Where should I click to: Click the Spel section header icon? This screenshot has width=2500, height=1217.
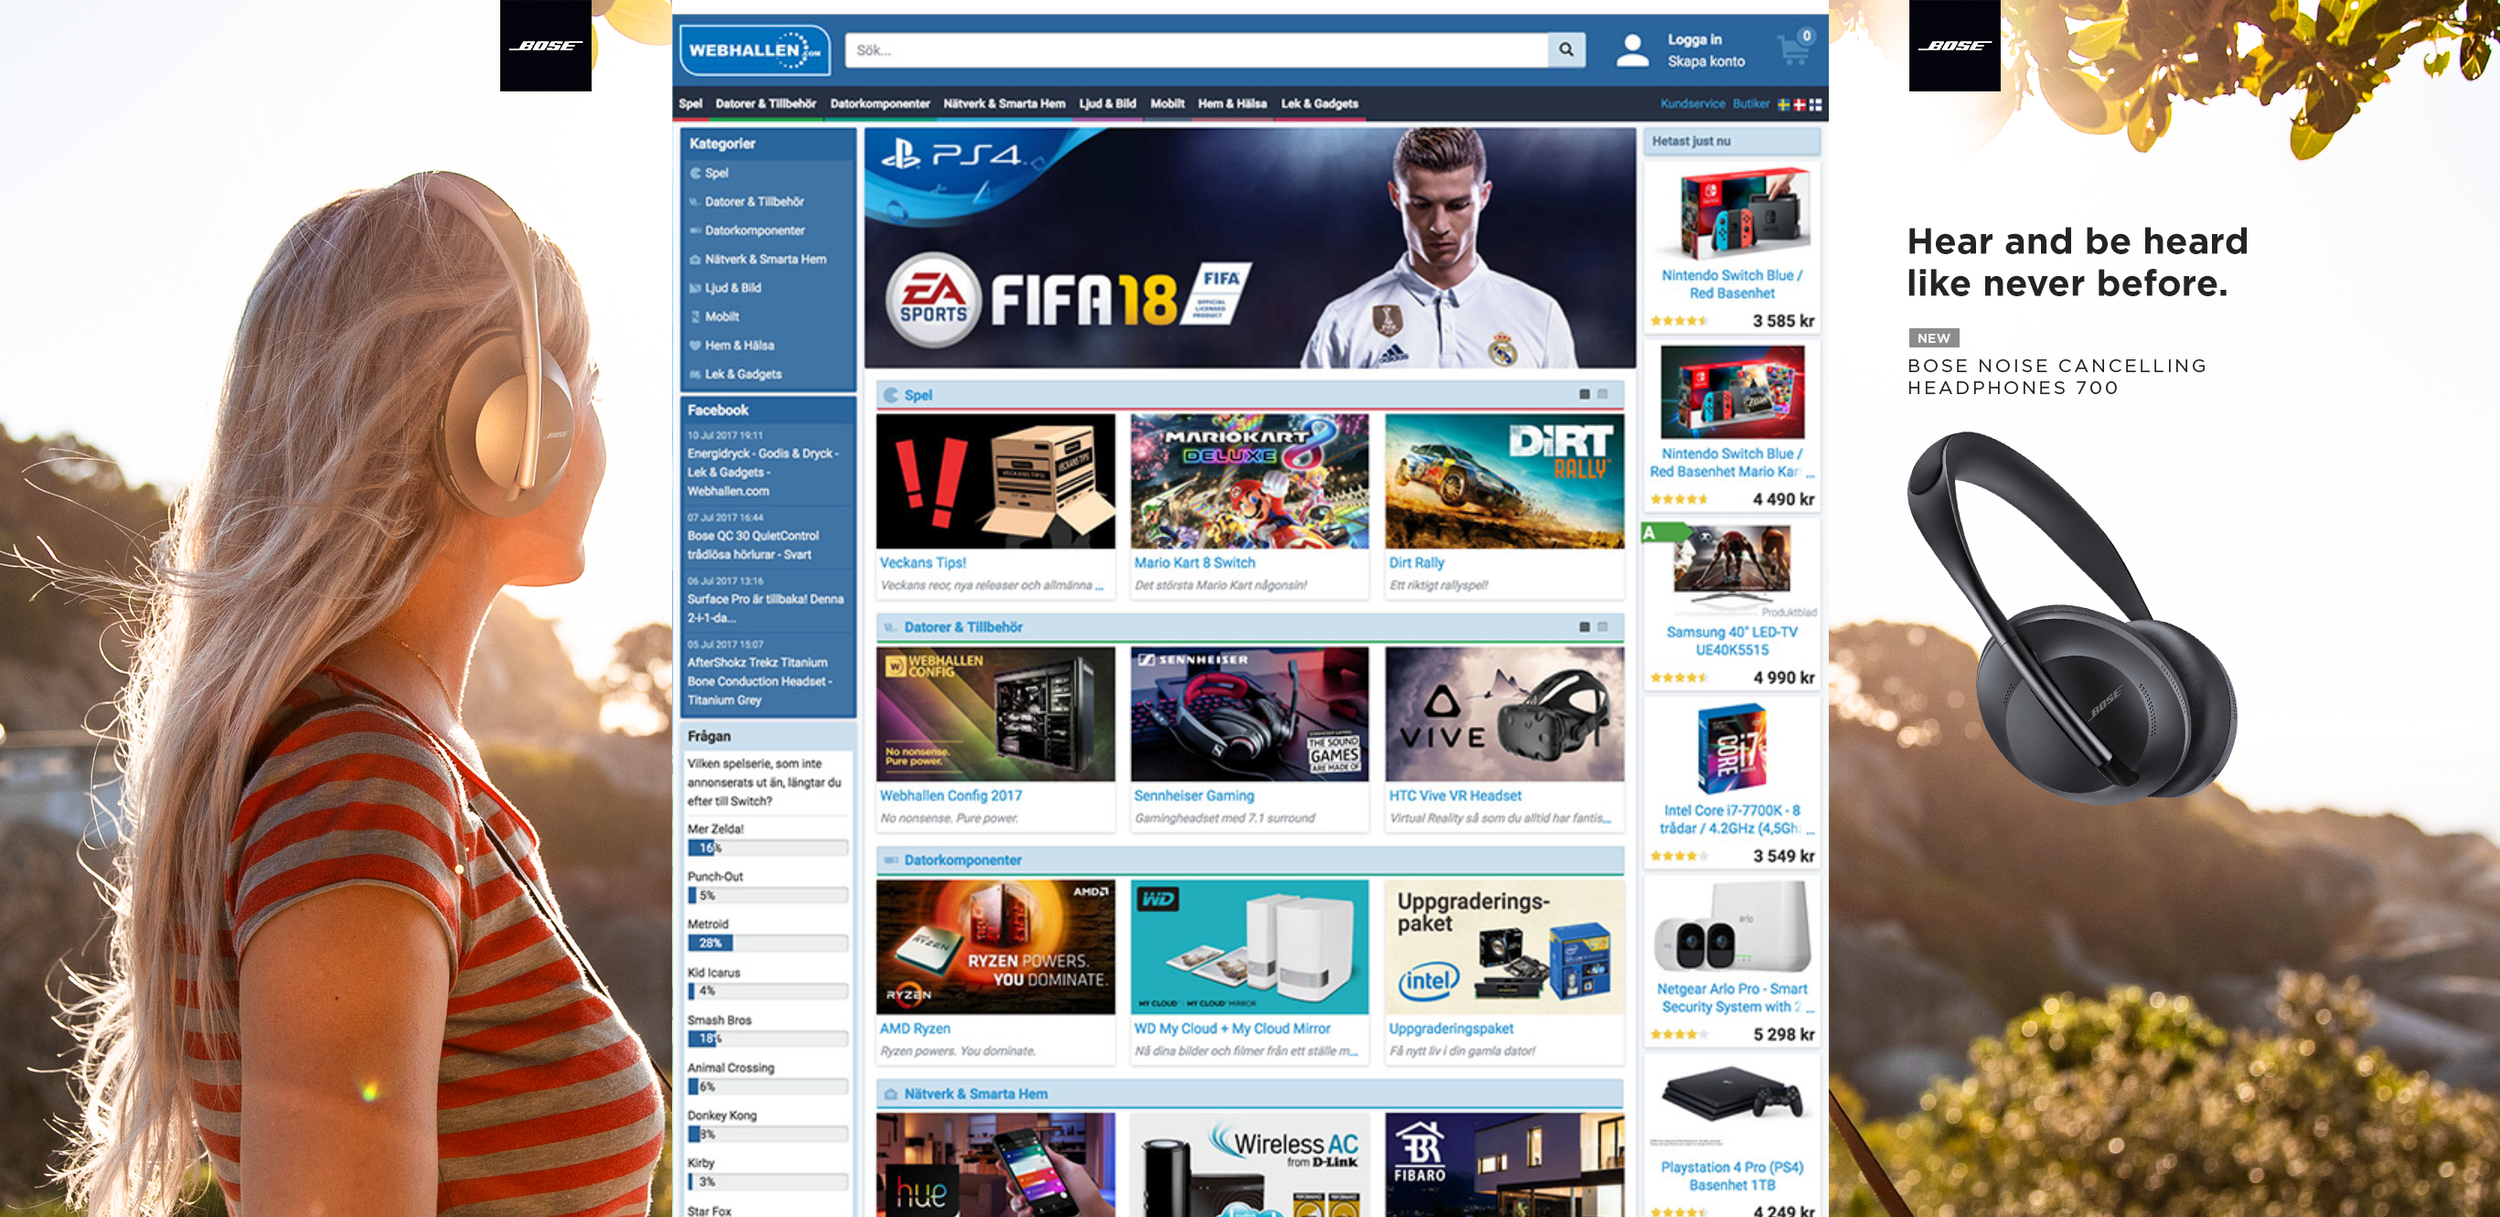[890, 395]
